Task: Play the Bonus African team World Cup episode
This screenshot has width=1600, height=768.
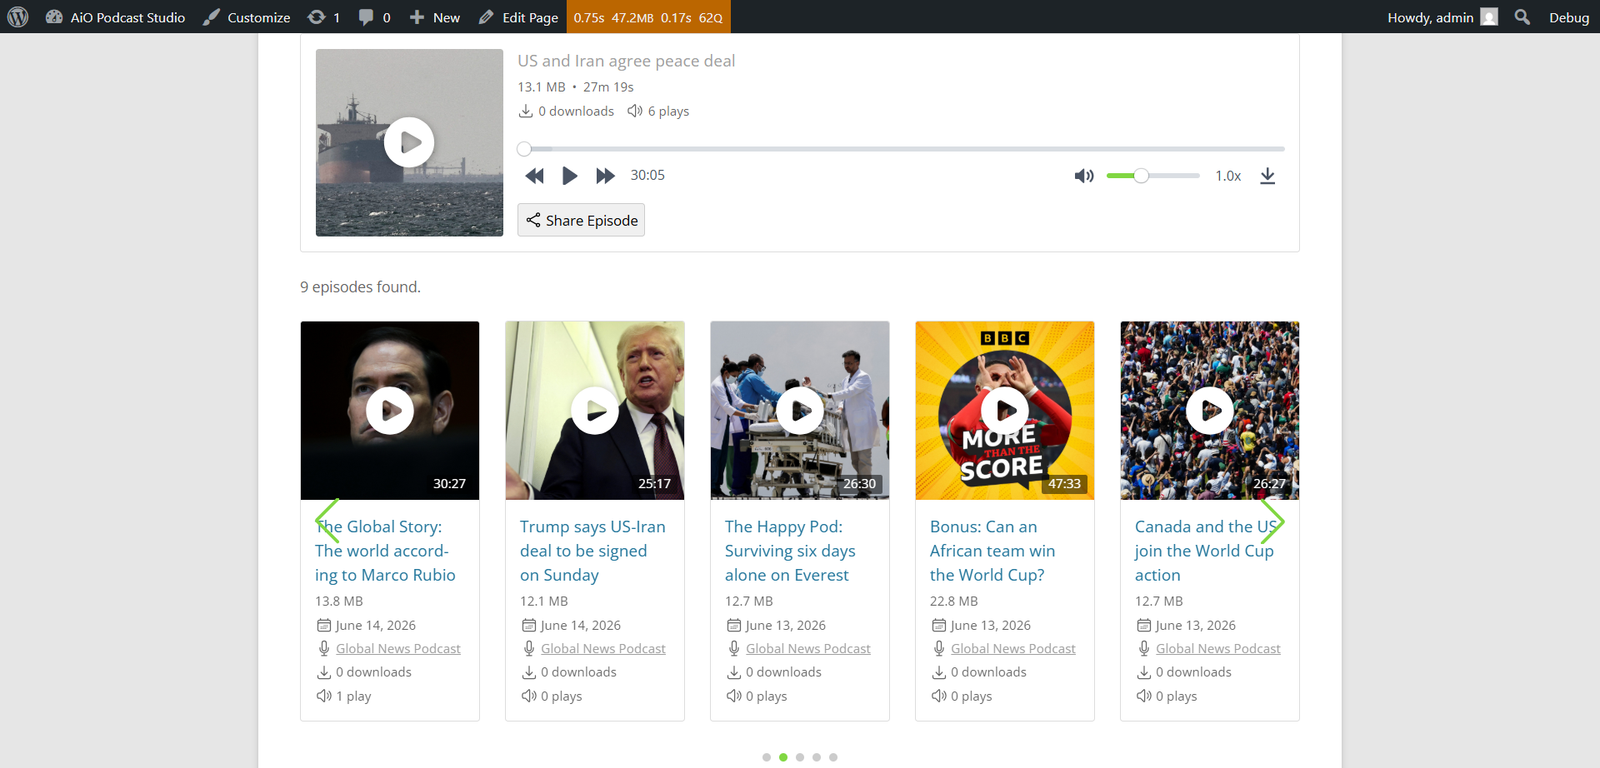Action: point(1005,410)
